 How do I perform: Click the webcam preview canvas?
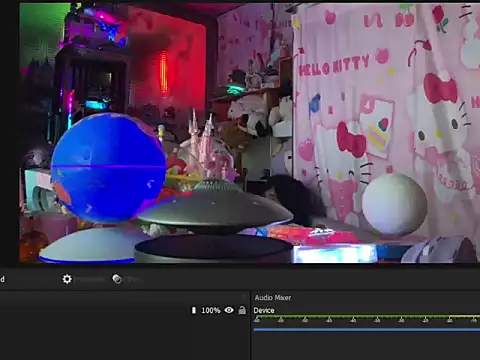[x=249, y=133]
